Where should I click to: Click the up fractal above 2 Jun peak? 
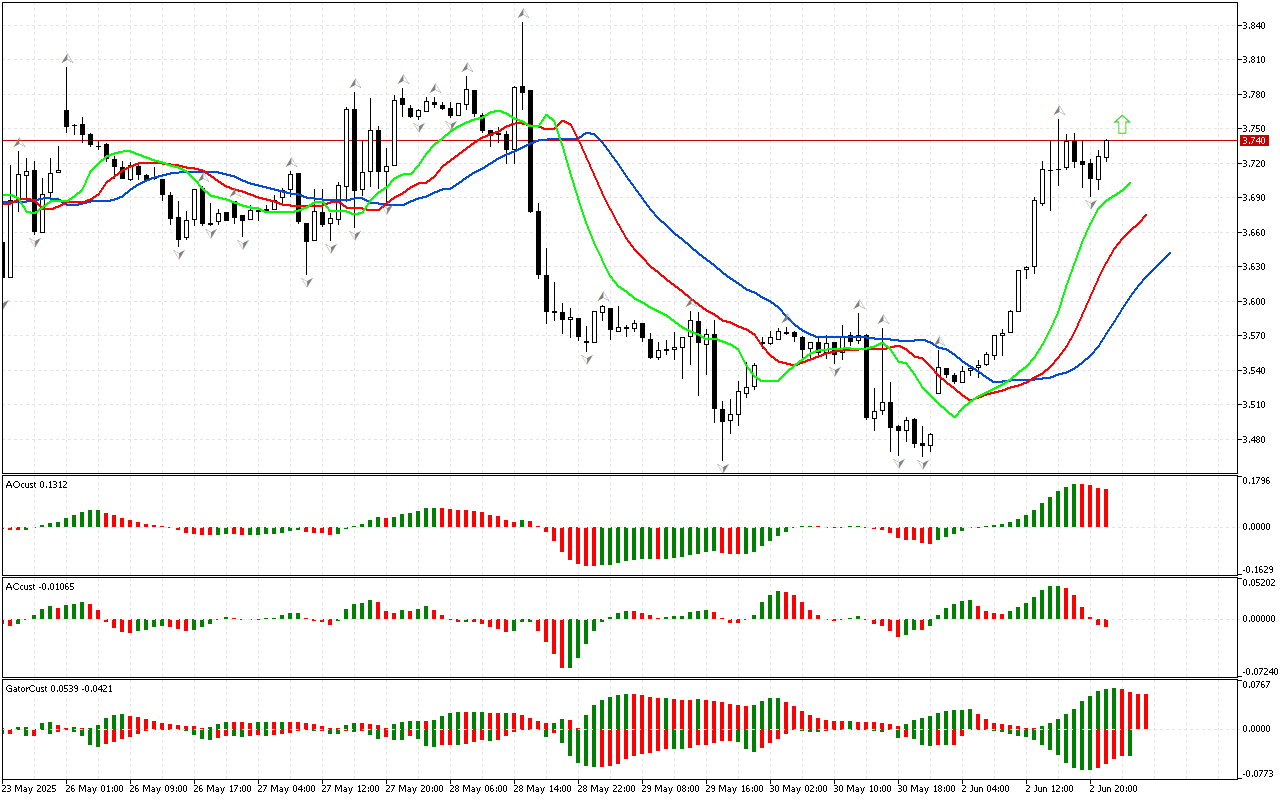(x=1058, y=109)
